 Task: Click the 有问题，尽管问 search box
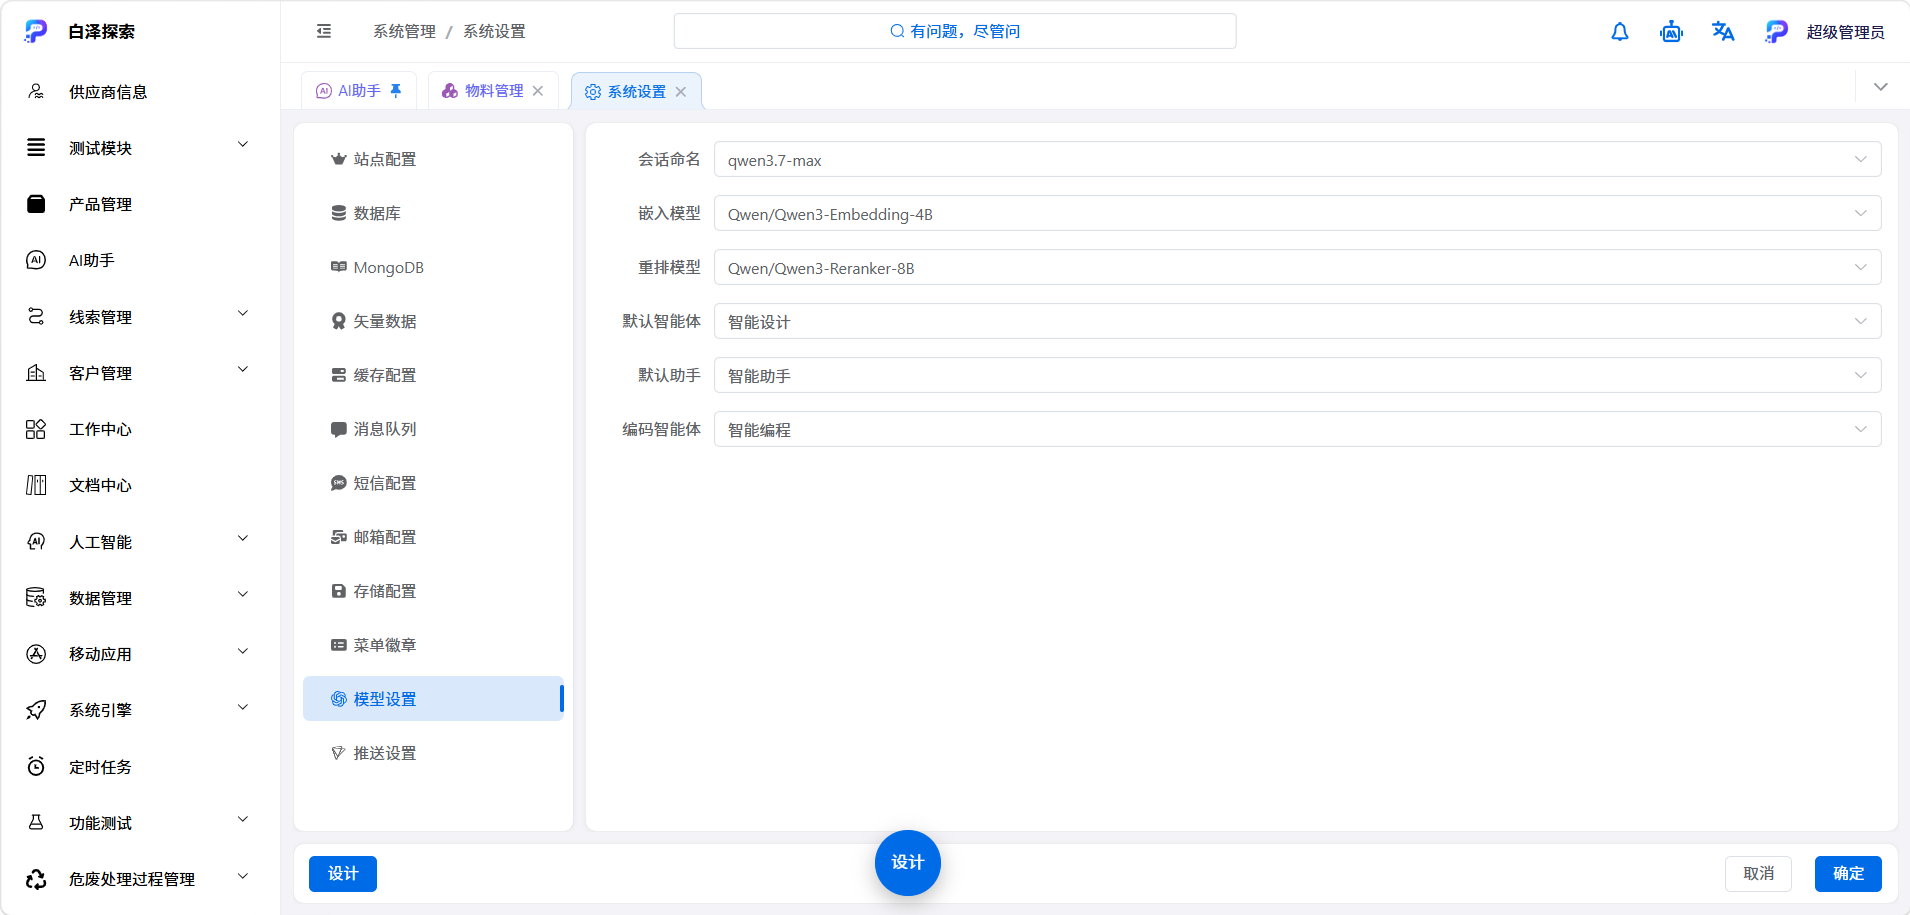(955, 31)
